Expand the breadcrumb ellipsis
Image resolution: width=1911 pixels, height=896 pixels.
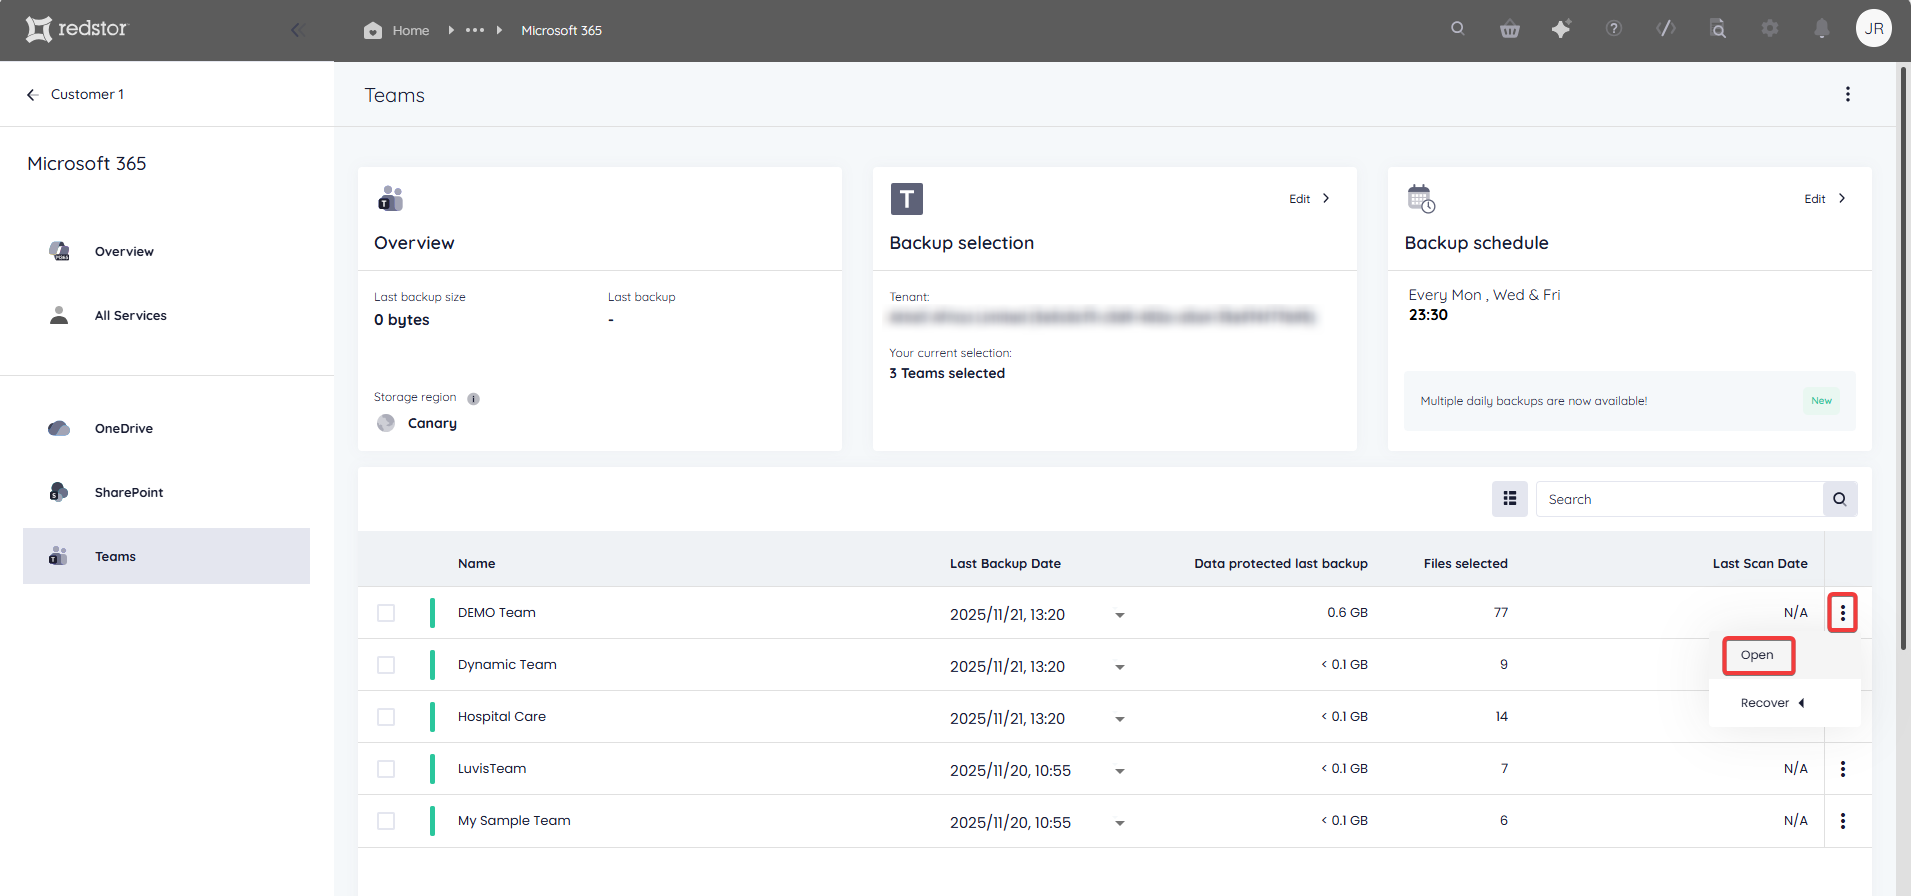475,30
